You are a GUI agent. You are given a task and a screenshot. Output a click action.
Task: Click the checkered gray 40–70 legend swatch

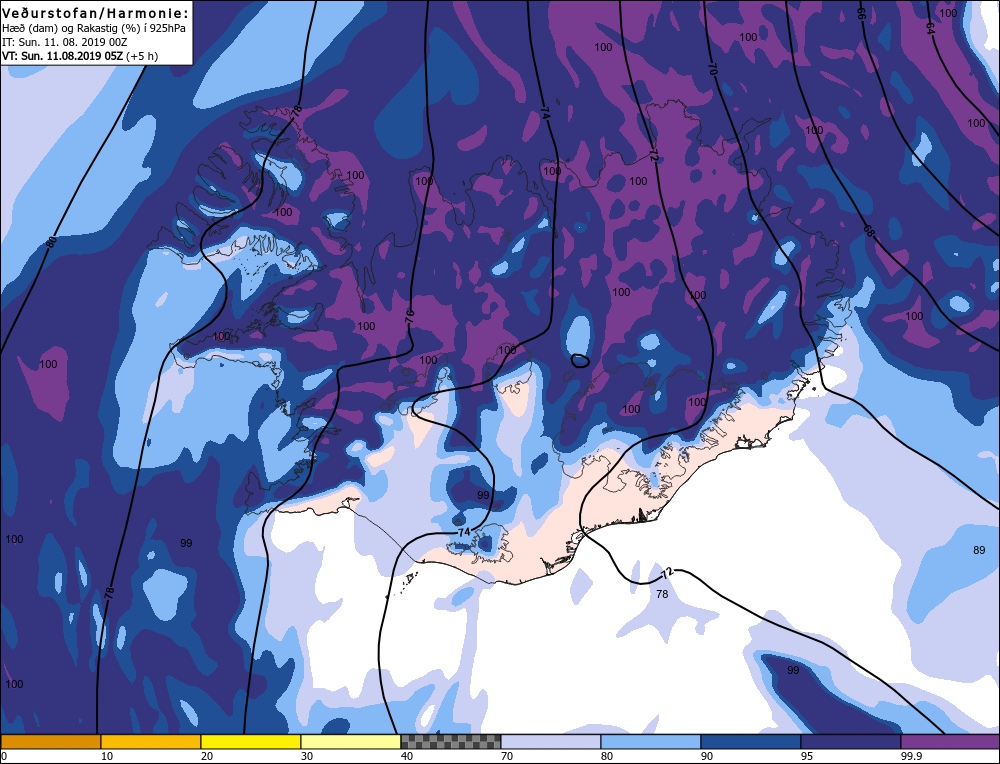point(451,742)
